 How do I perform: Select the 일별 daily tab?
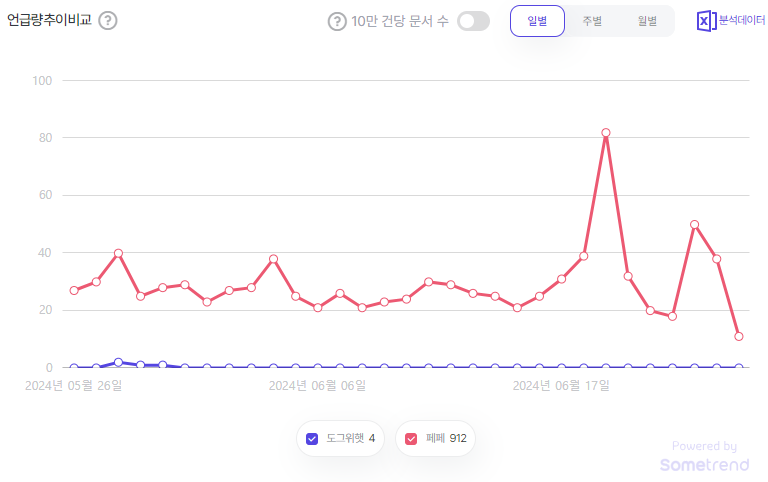(537, 21)
